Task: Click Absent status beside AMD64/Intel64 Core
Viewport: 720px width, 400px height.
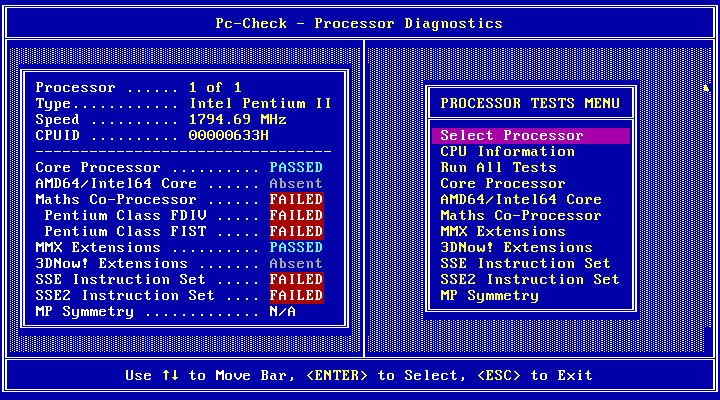Action: [296, 184]
